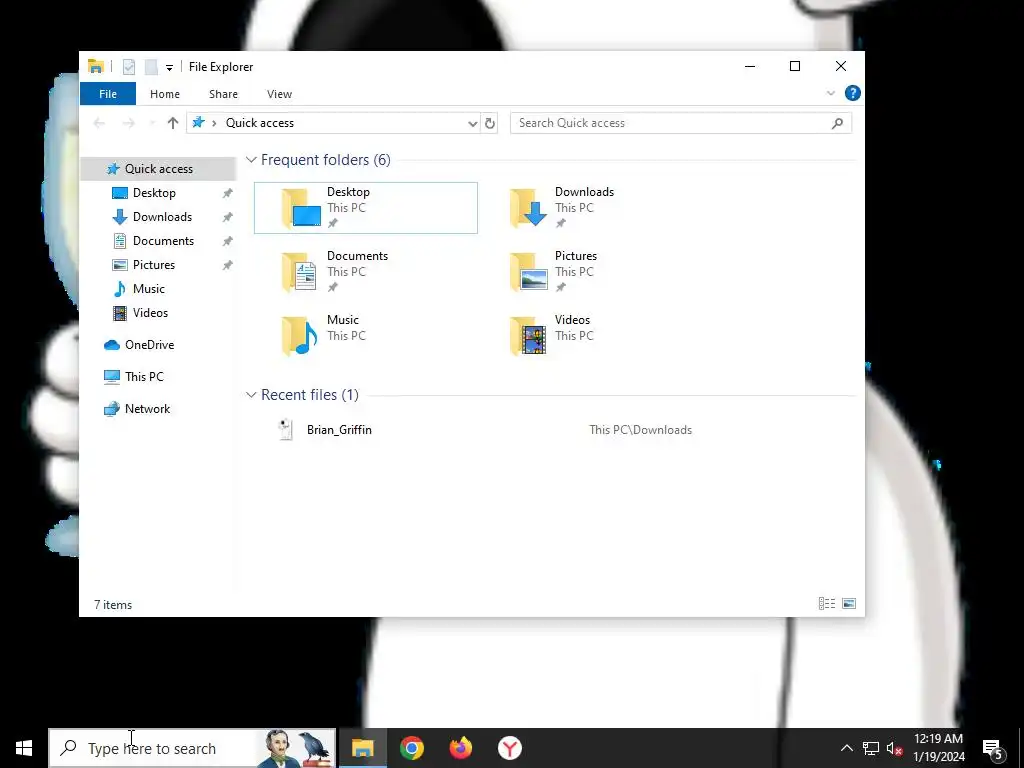Click the File Explorer title bar icon

click(96, 67)
